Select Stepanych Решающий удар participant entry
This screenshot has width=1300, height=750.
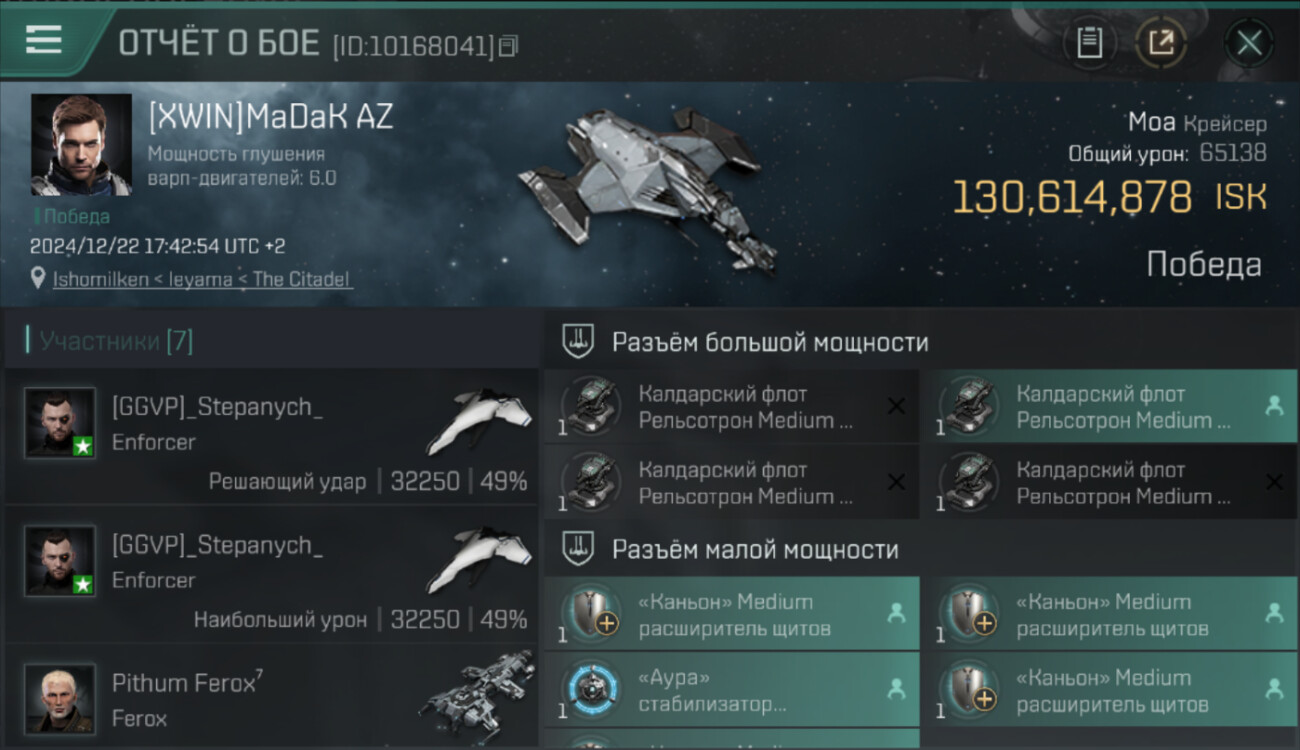[x=272, y=436]
